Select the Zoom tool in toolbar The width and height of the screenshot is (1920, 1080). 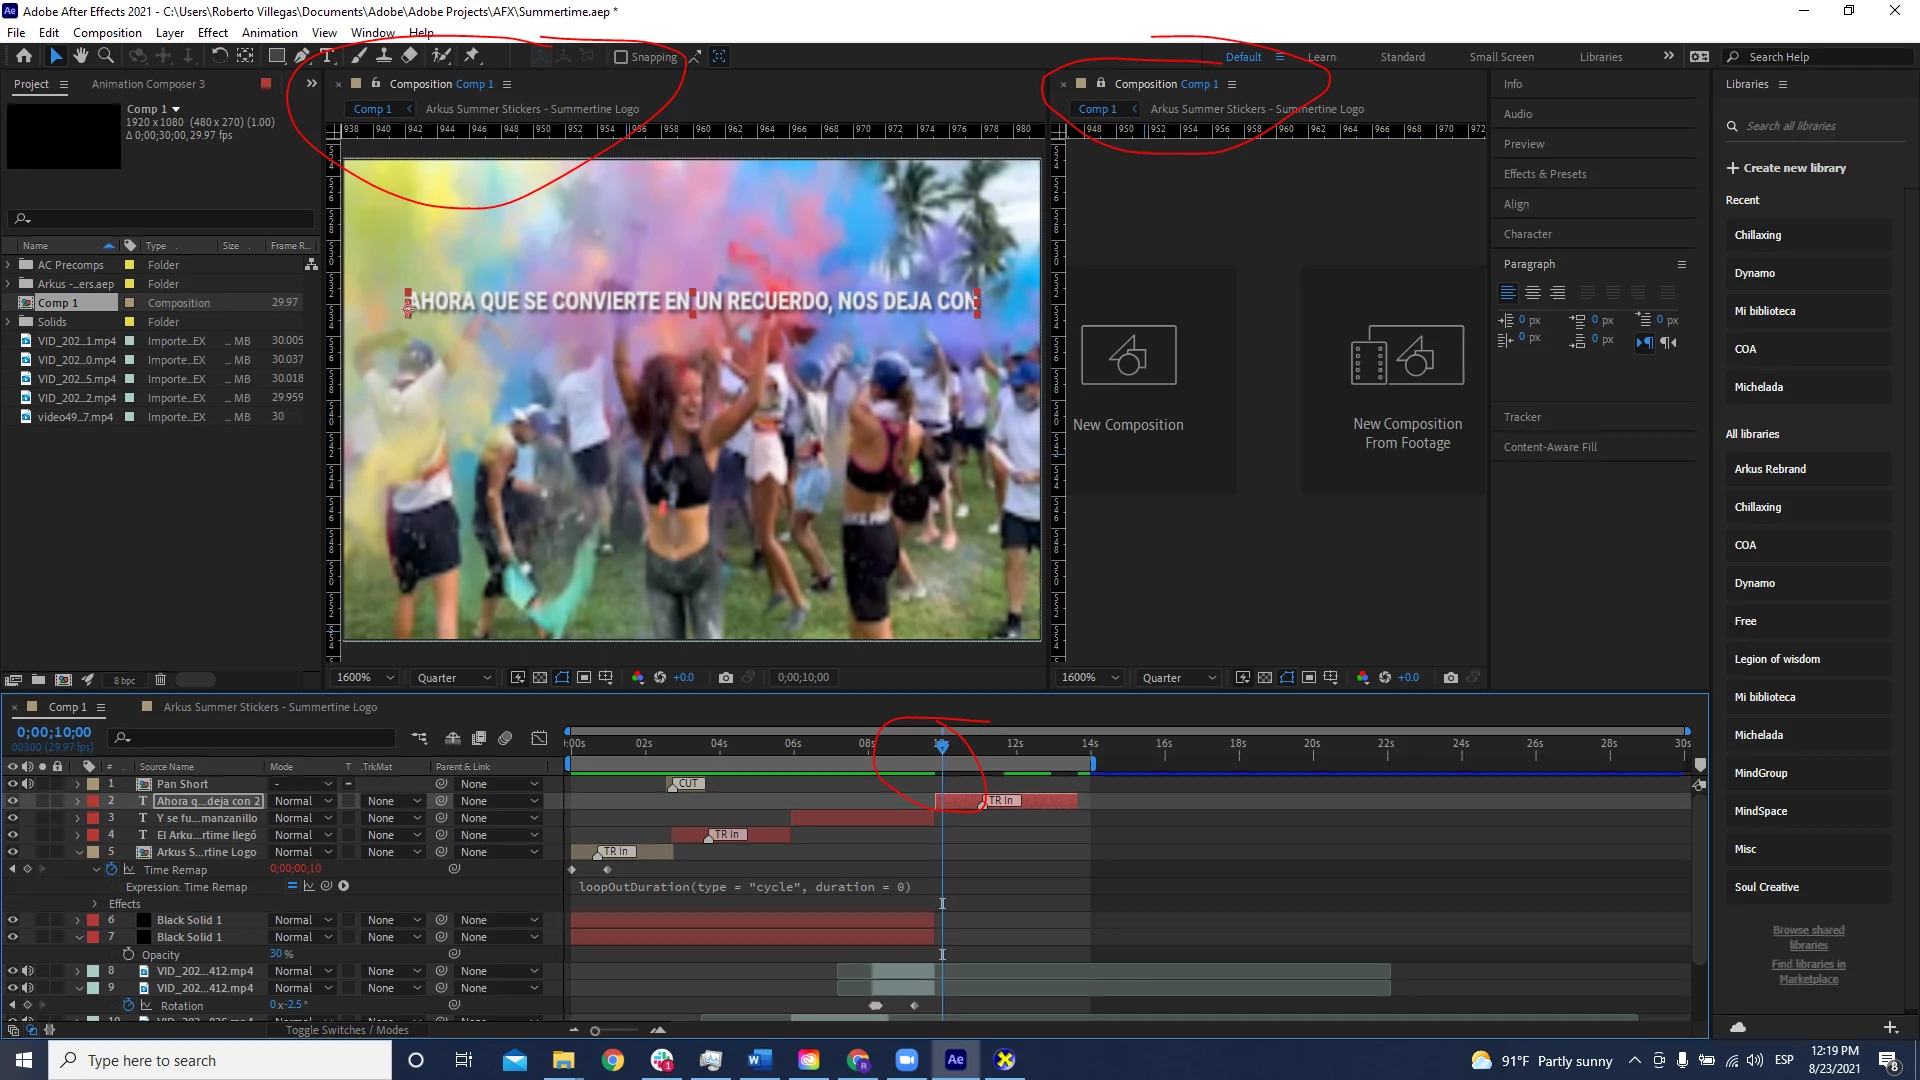[106, 56]
